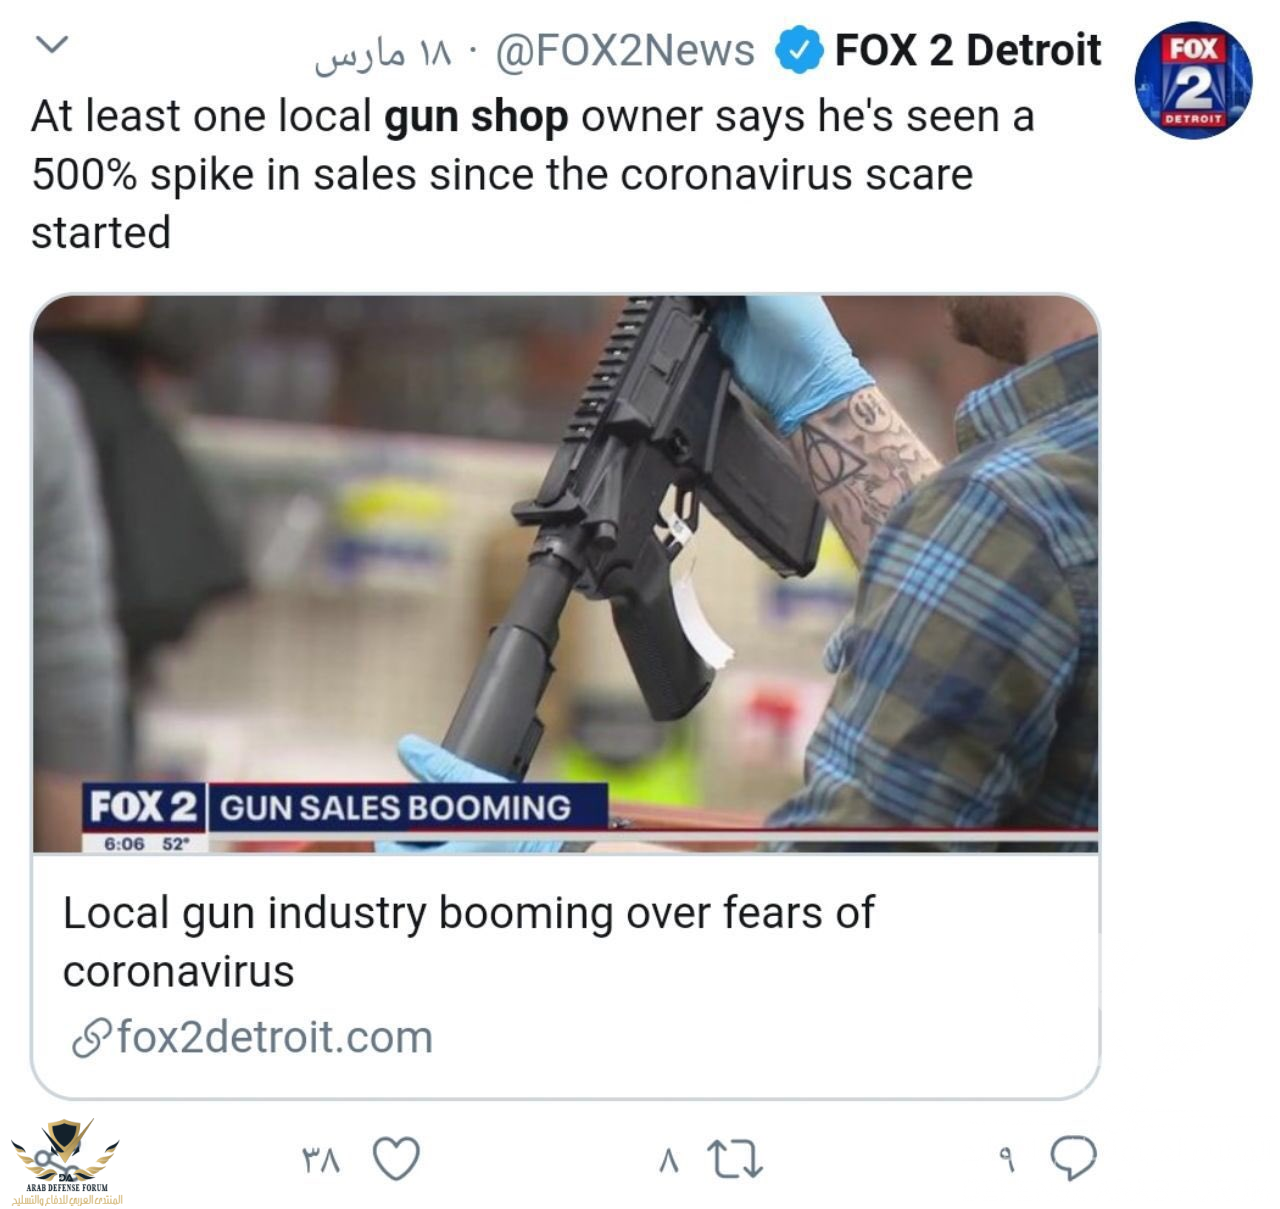
Task: Open the FOX 2 Detroit account name
Action: coord(967,50)
